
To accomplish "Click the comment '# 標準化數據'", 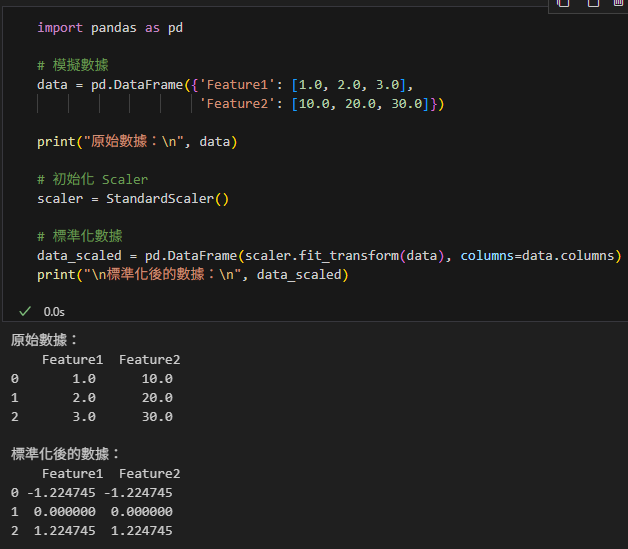I will click(x=80, y=236).
